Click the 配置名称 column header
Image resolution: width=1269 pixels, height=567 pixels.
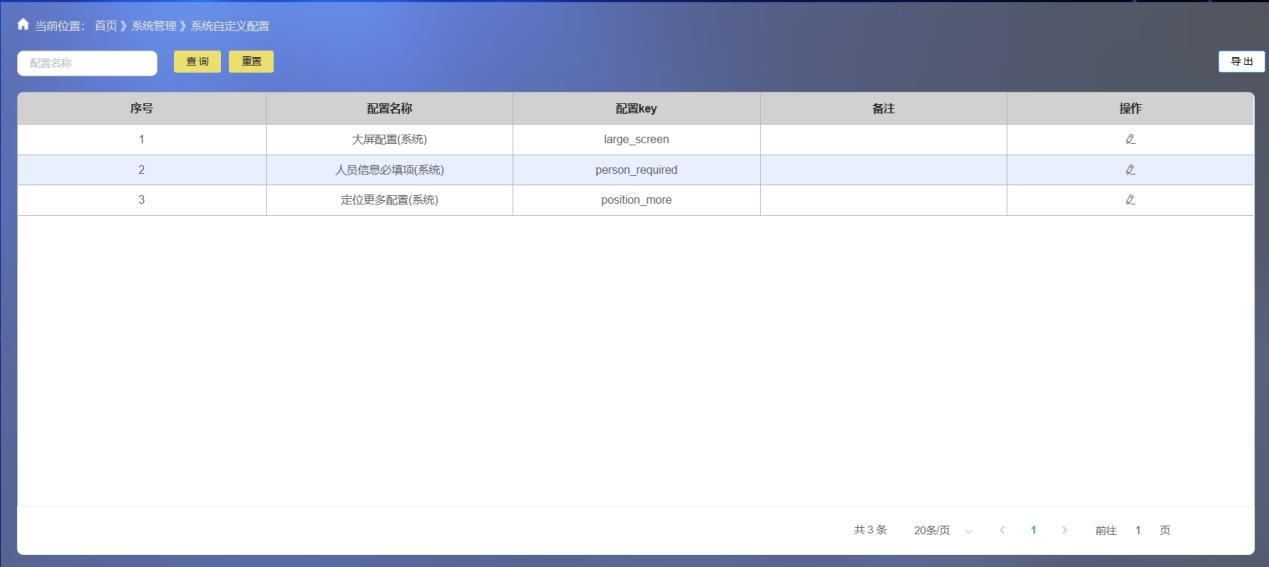(389, 109)
